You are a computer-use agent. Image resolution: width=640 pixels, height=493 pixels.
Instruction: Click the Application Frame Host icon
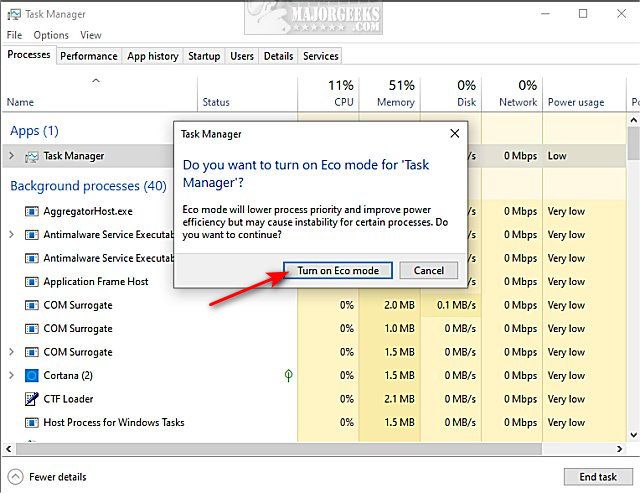(32, 282)
